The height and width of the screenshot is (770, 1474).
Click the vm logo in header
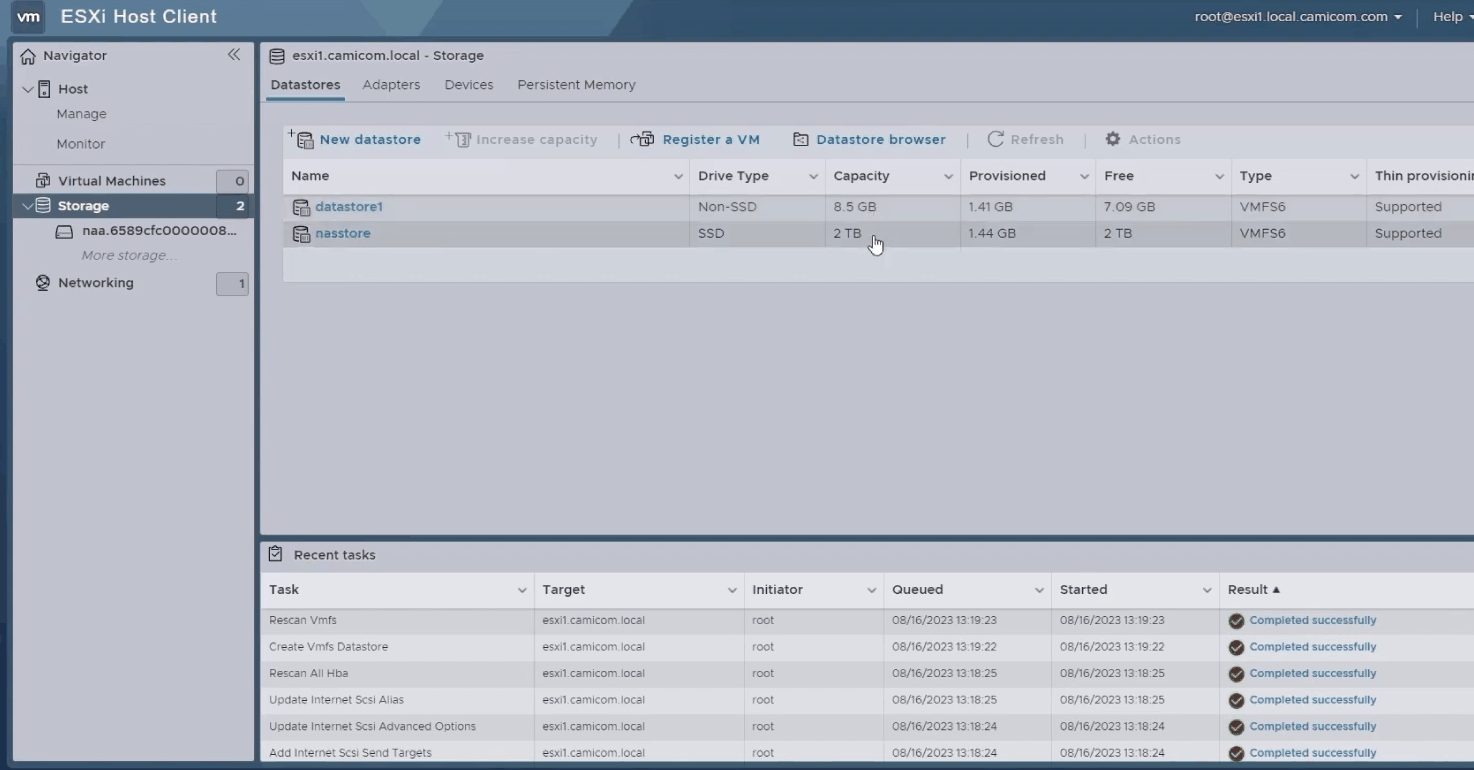(29, 17)
